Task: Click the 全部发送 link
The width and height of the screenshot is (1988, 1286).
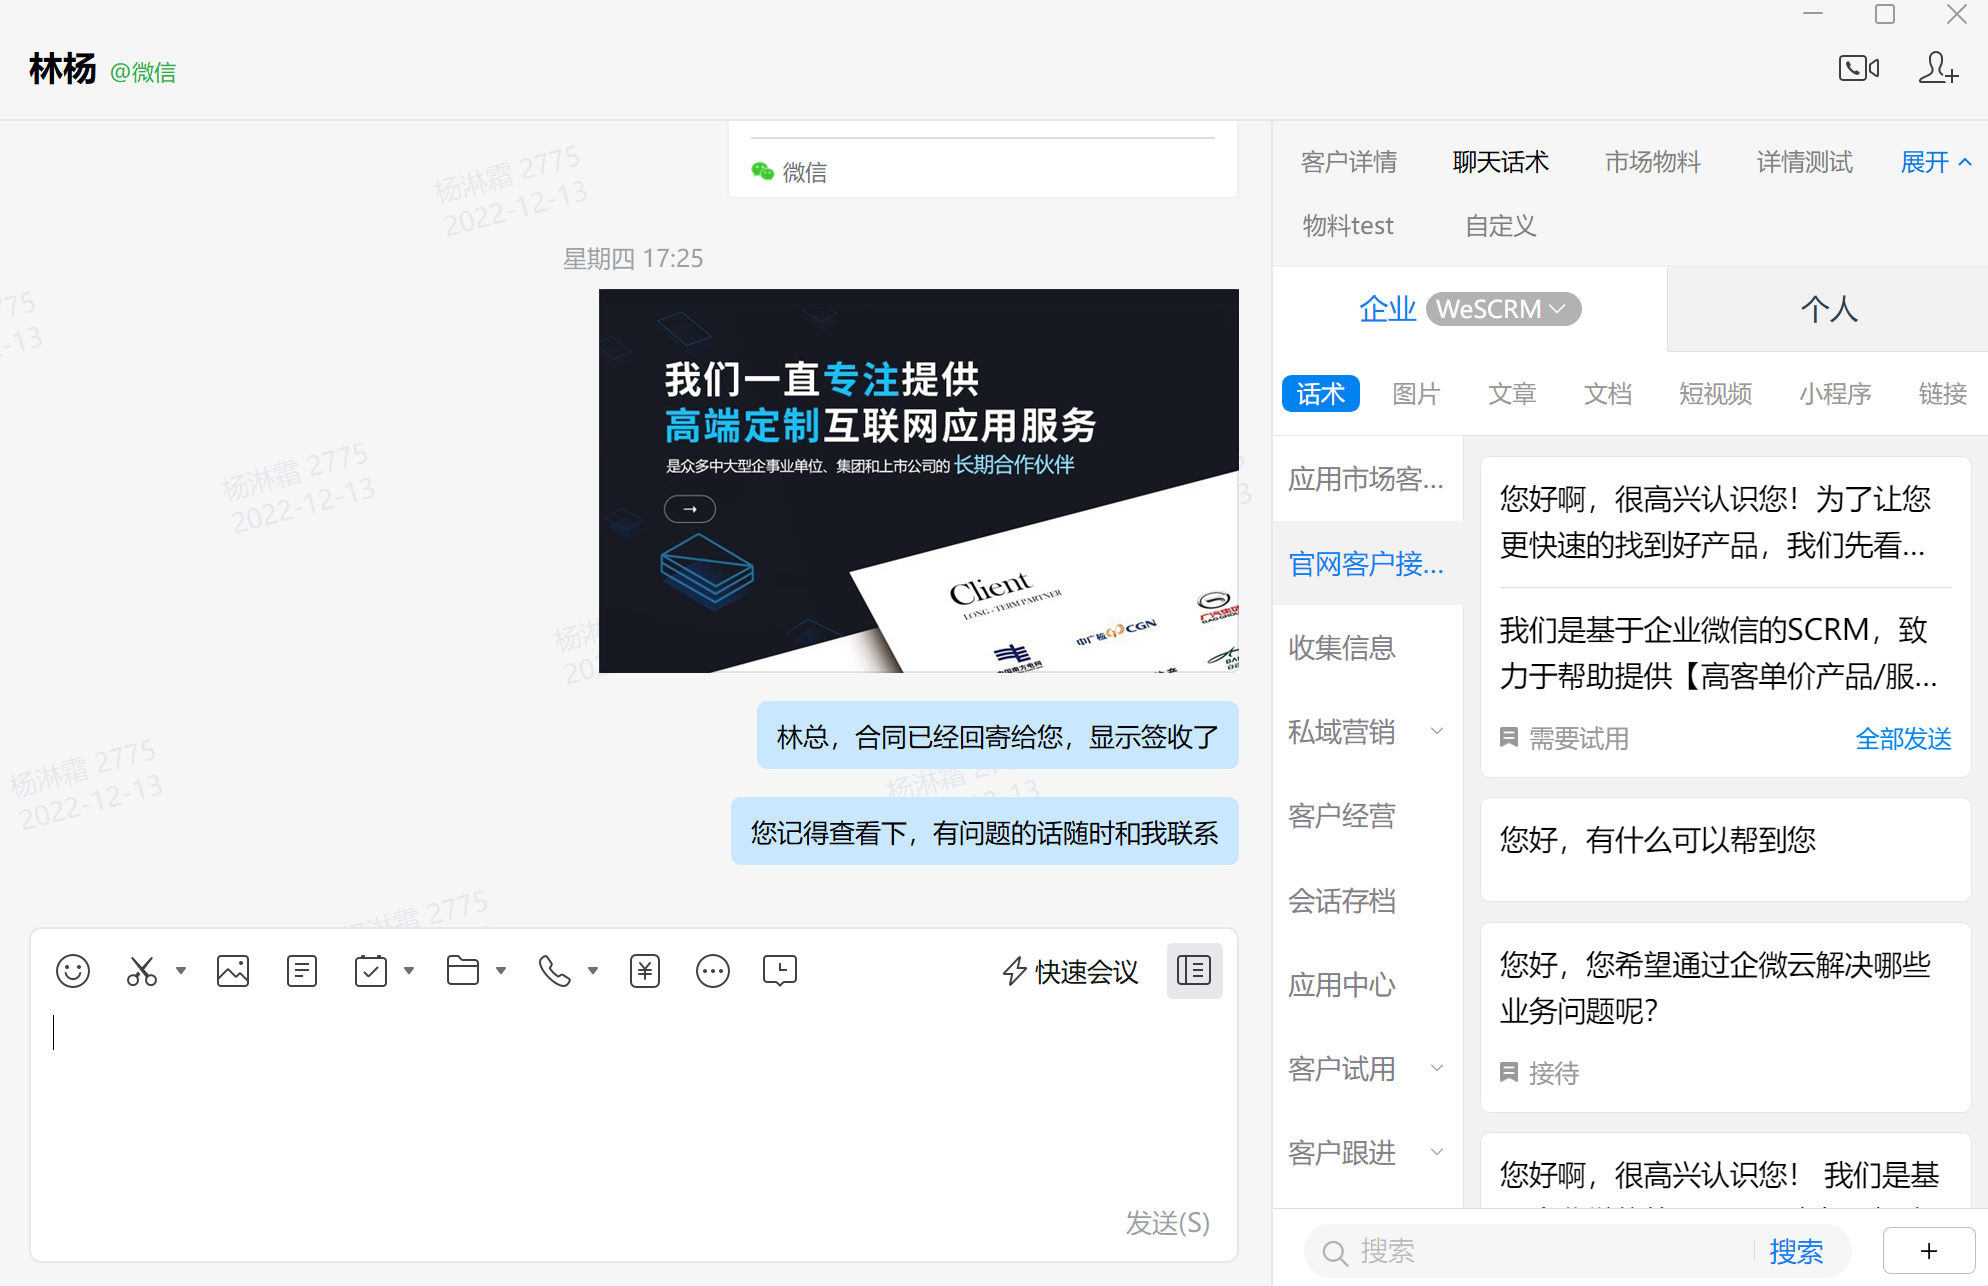Action: (x=1903, y=739)
